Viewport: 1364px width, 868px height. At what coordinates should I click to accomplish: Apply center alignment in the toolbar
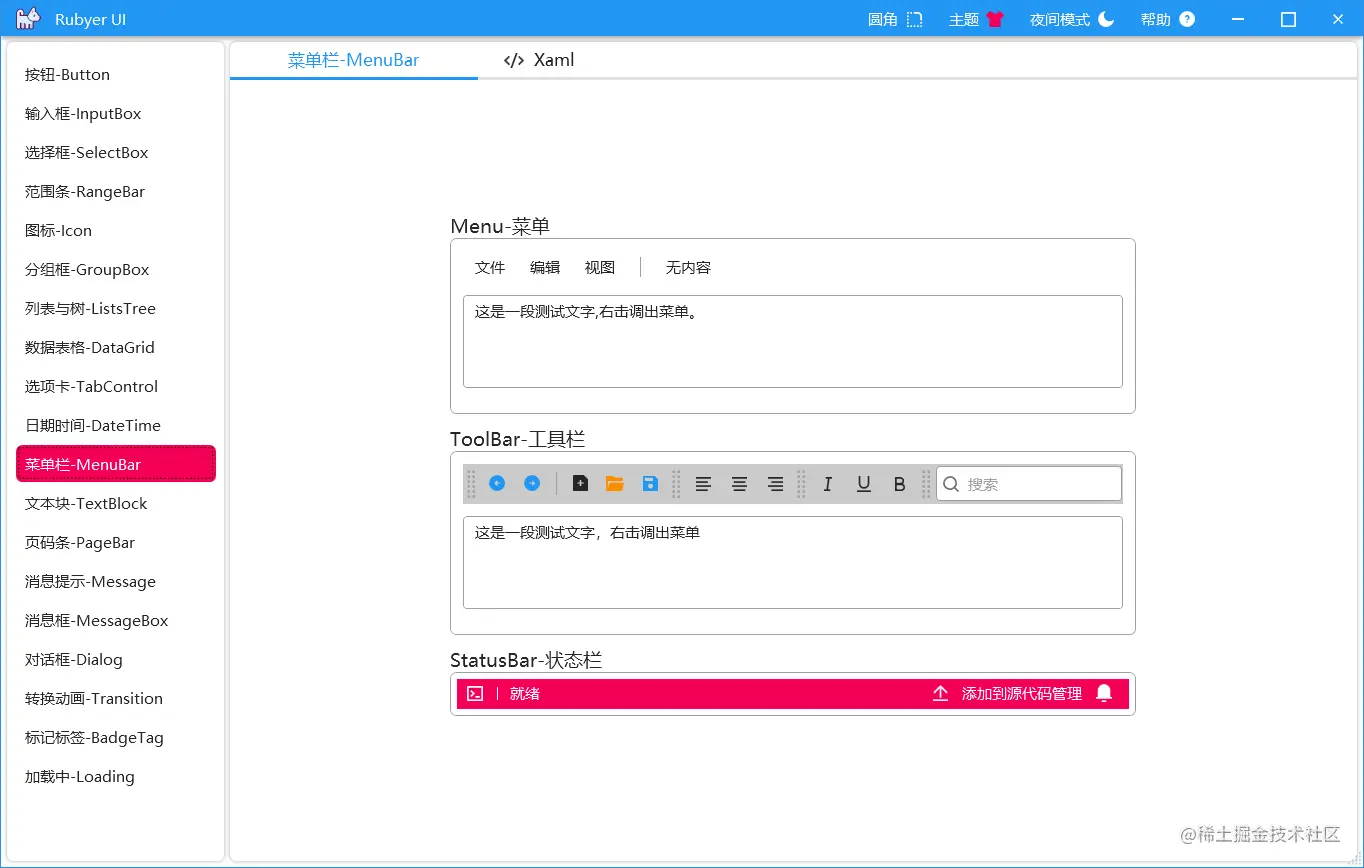click(739, 484)
